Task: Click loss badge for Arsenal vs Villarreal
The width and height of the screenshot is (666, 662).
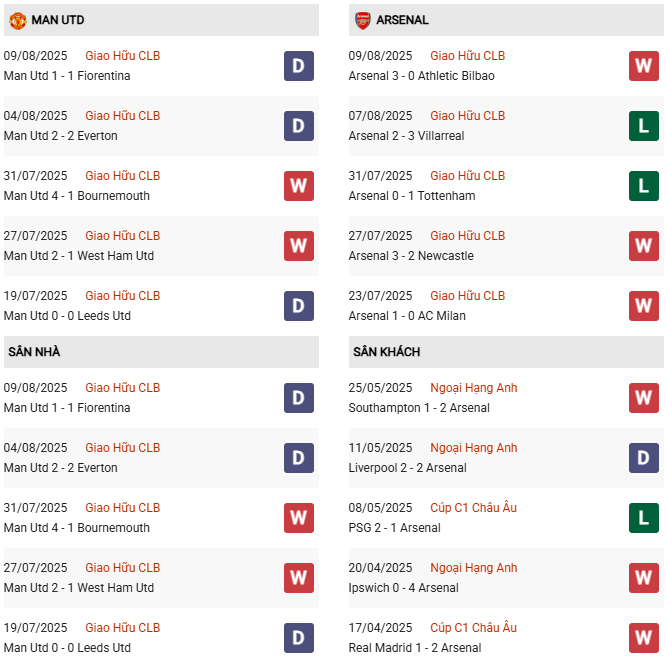Action: coord(643,126)
